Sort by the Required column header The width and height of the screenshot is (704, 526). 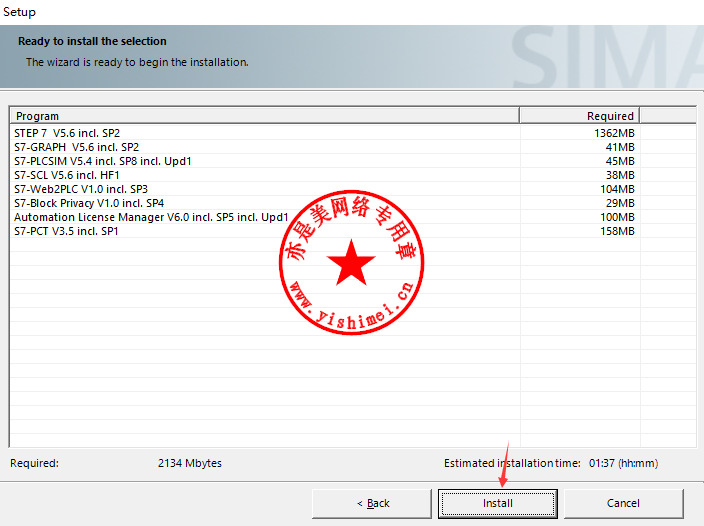coord(580,116)
